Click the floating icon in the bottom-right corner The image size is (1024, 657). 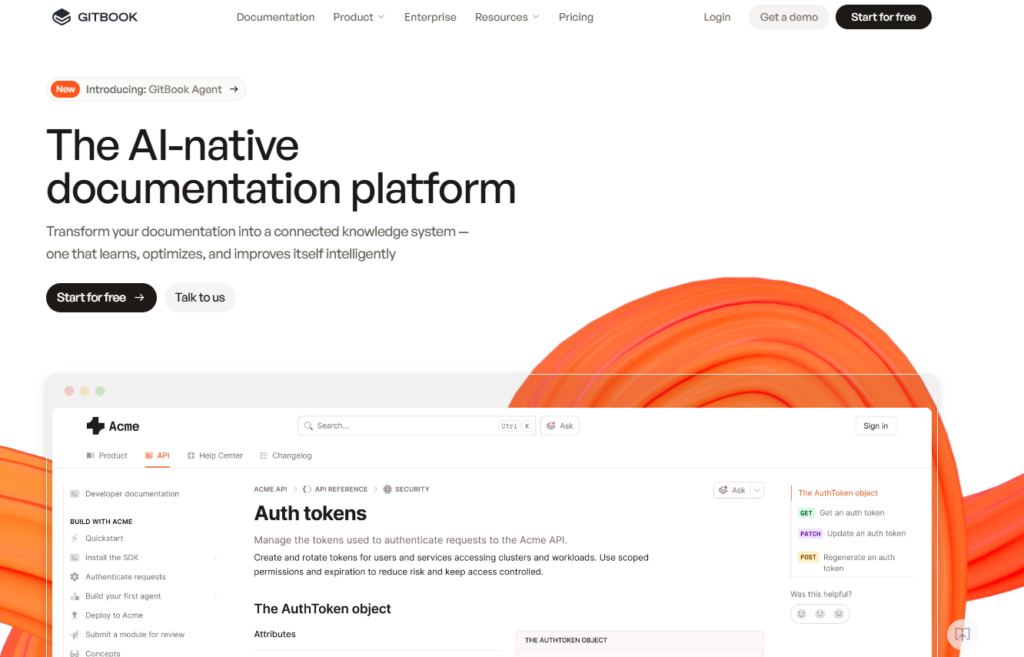pyautogui.click(x=961, y=634)
